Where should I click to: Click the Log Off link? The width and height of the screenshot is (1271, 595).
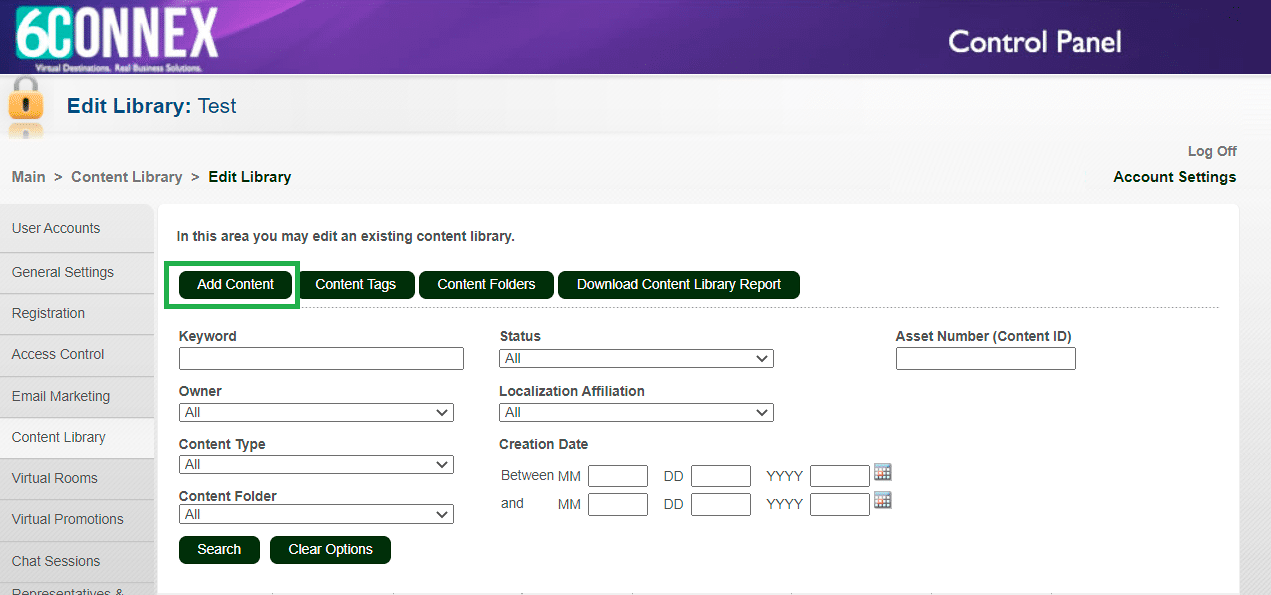click(1212, 151)
